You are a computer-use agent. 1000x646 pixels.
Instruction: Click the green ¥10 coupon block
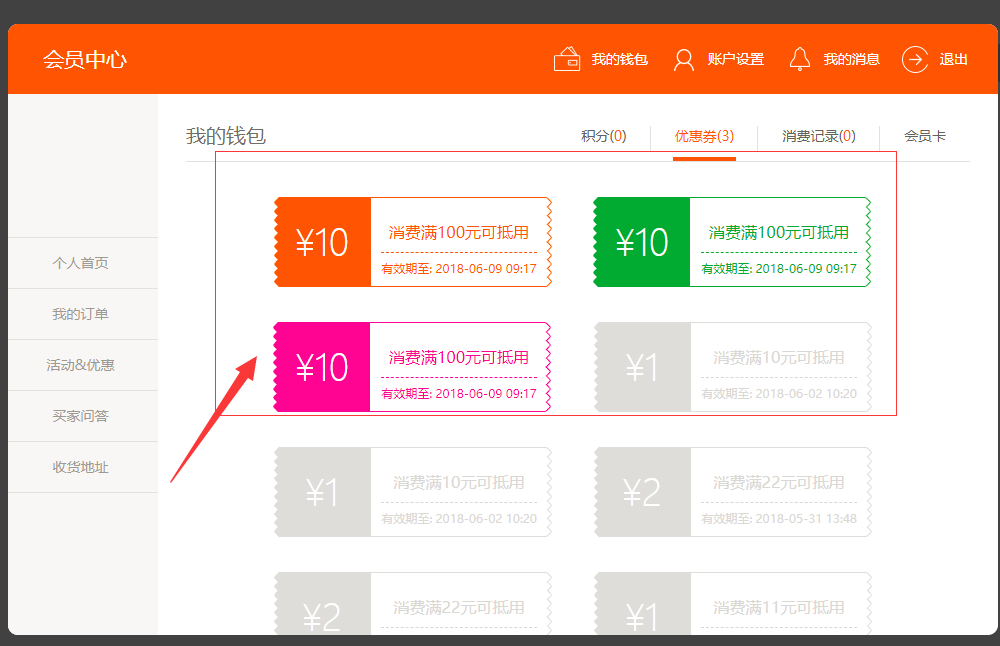(x=641, y=242)
